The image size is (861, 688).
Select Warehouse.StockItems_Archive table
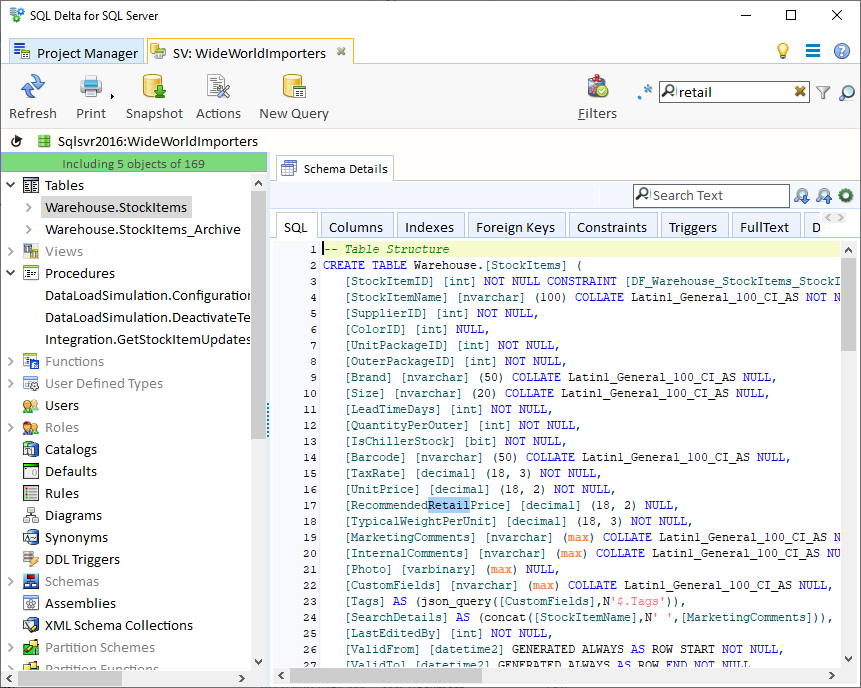(x=143, y=229)
